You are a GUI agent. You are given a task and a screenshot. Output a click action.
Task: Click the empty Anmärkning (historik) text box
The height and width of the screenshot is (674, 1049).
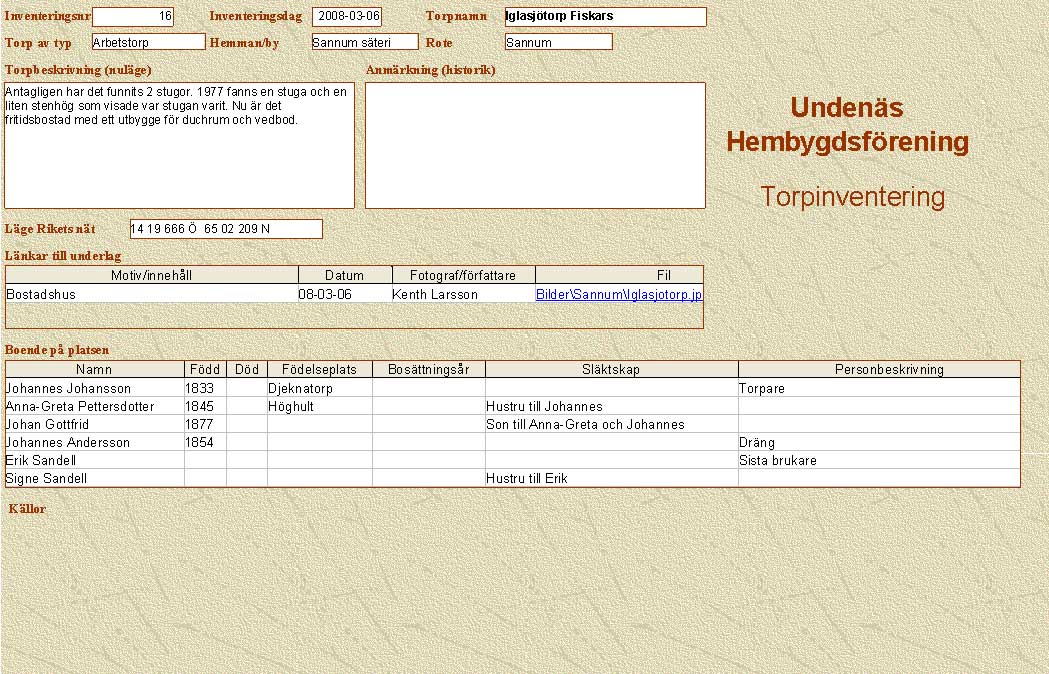(x=535, y=145)
